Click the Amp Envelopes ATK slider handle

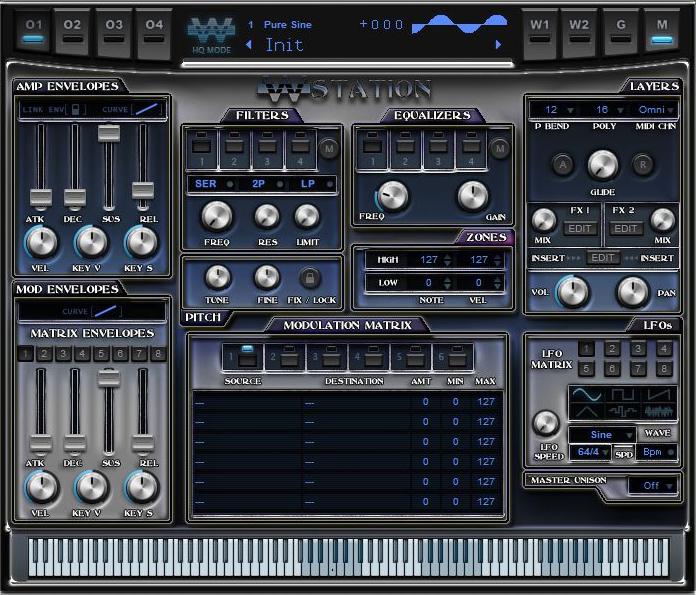pos(41,197)
